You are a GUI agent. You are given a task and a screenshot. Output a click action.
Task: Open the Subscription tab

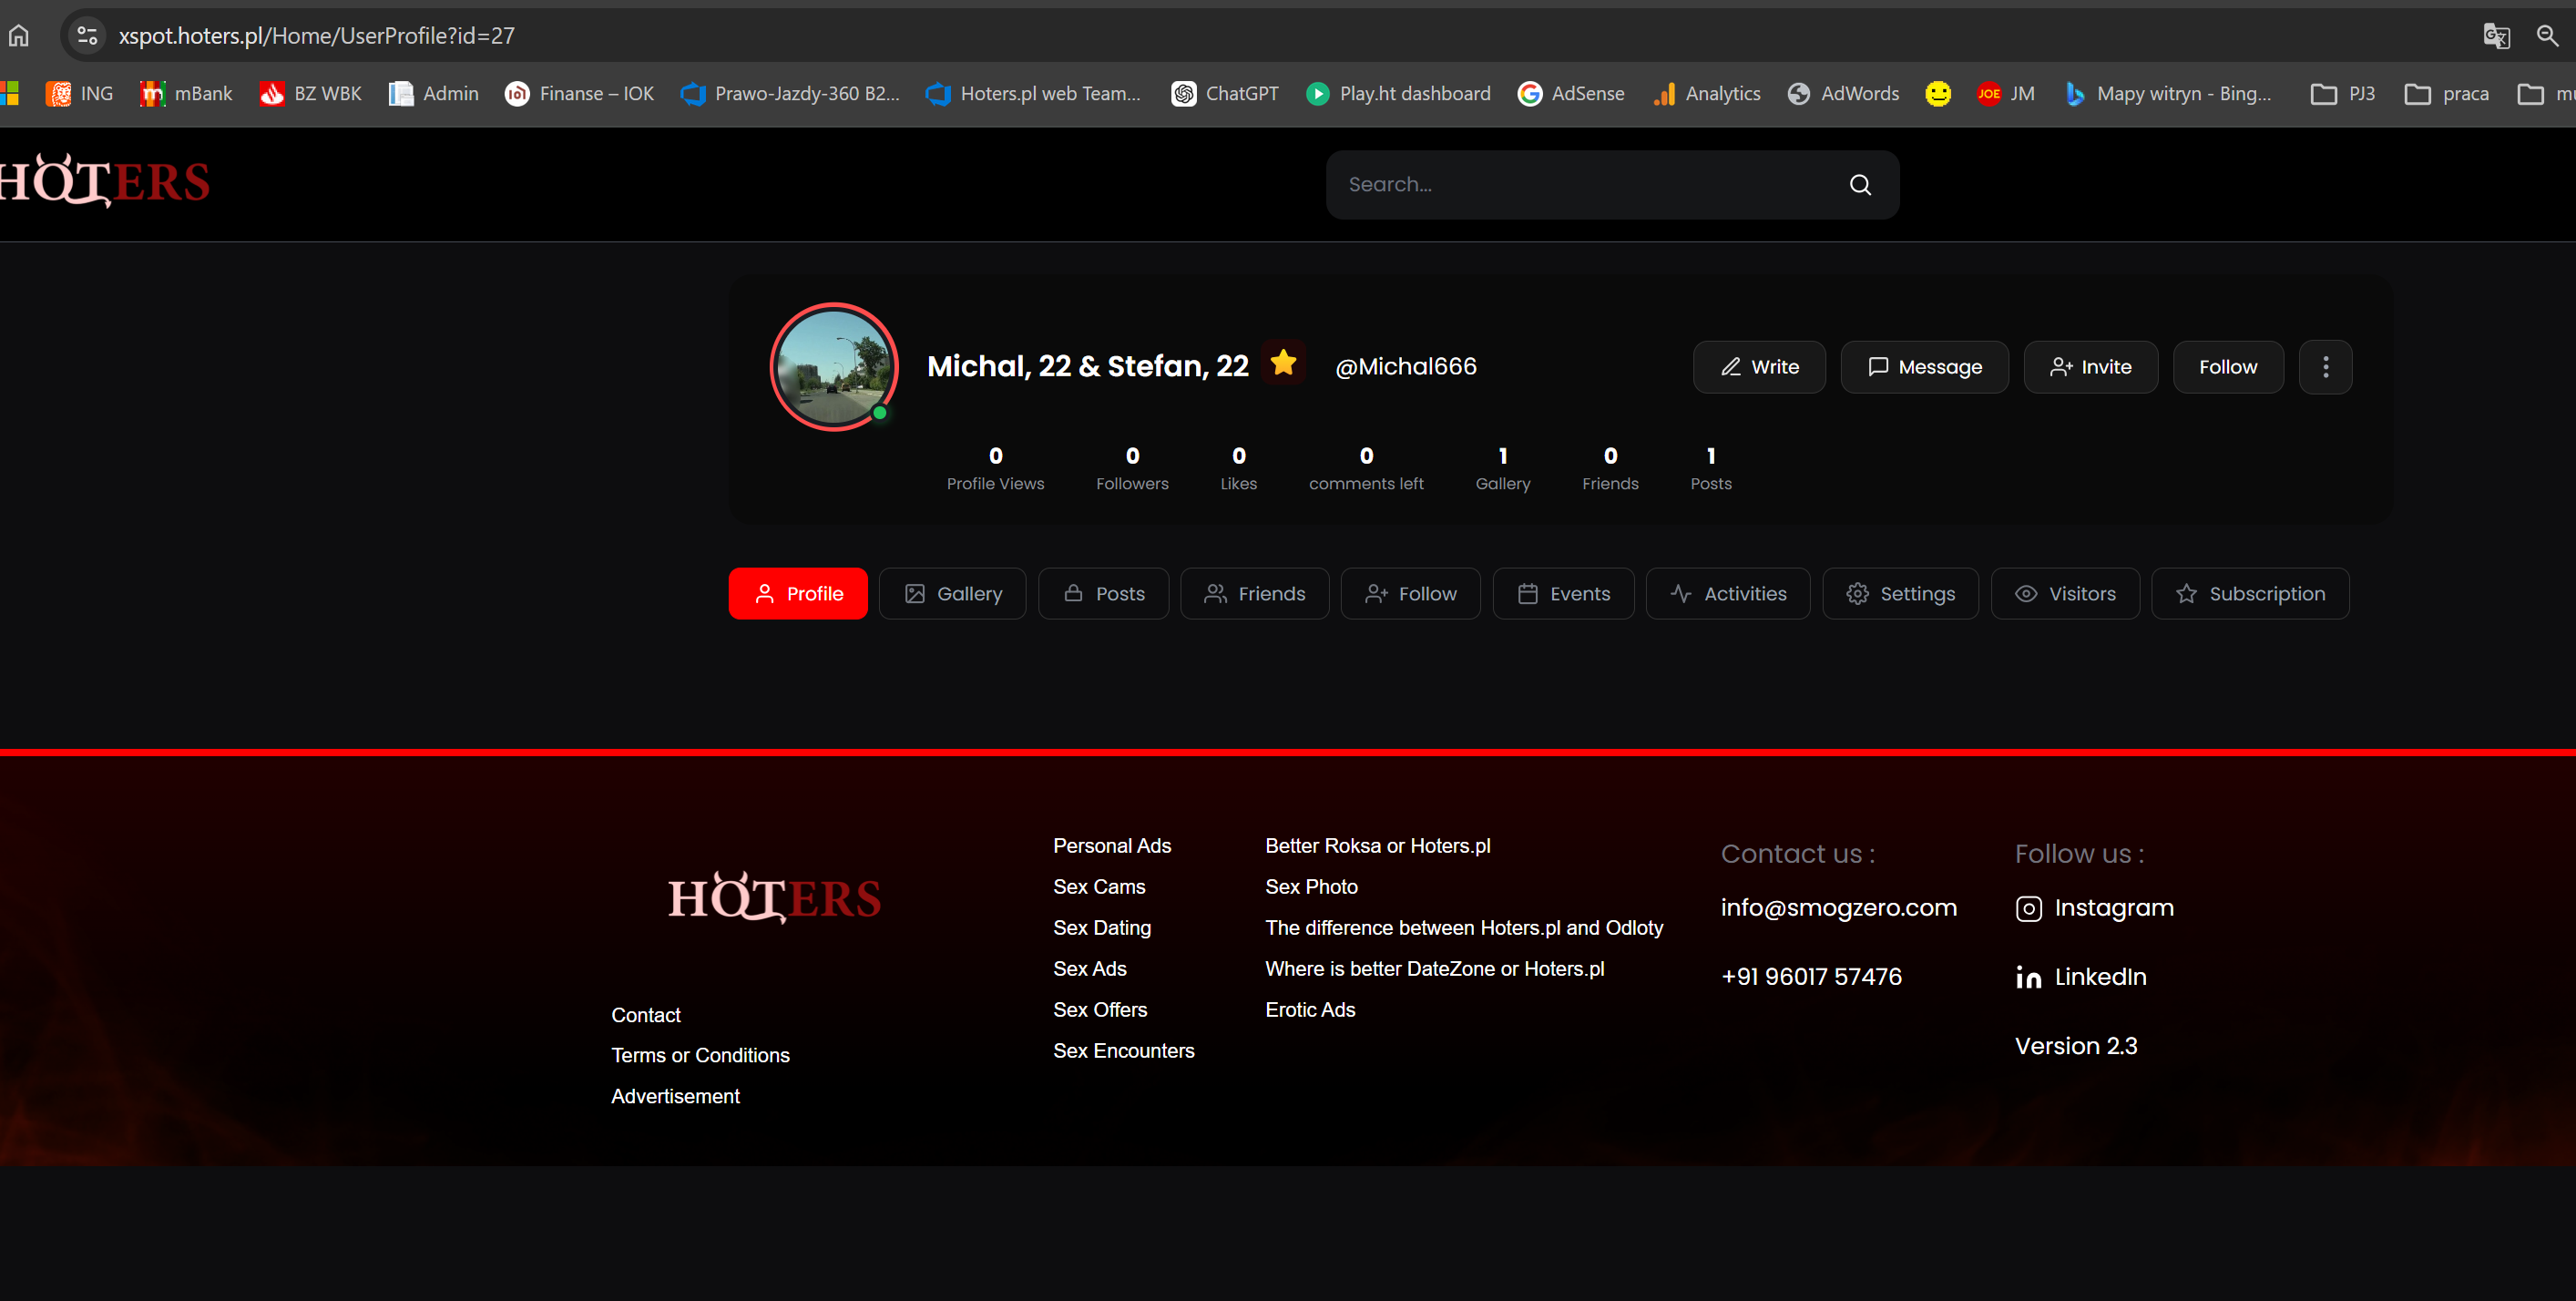click(x=2250, y=594)
